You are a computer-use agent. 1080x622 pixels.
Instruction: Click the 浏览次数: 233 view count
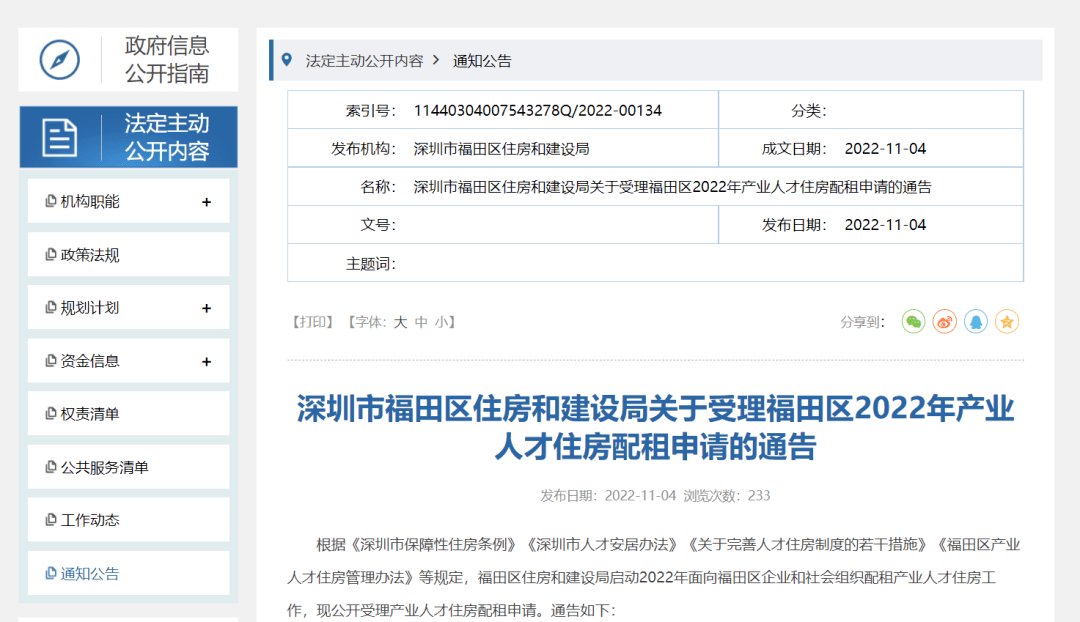tap(727, 495)
